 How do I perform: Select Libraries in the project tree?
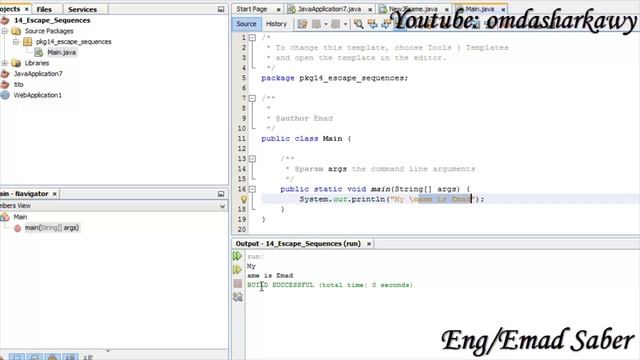point(37,63)
